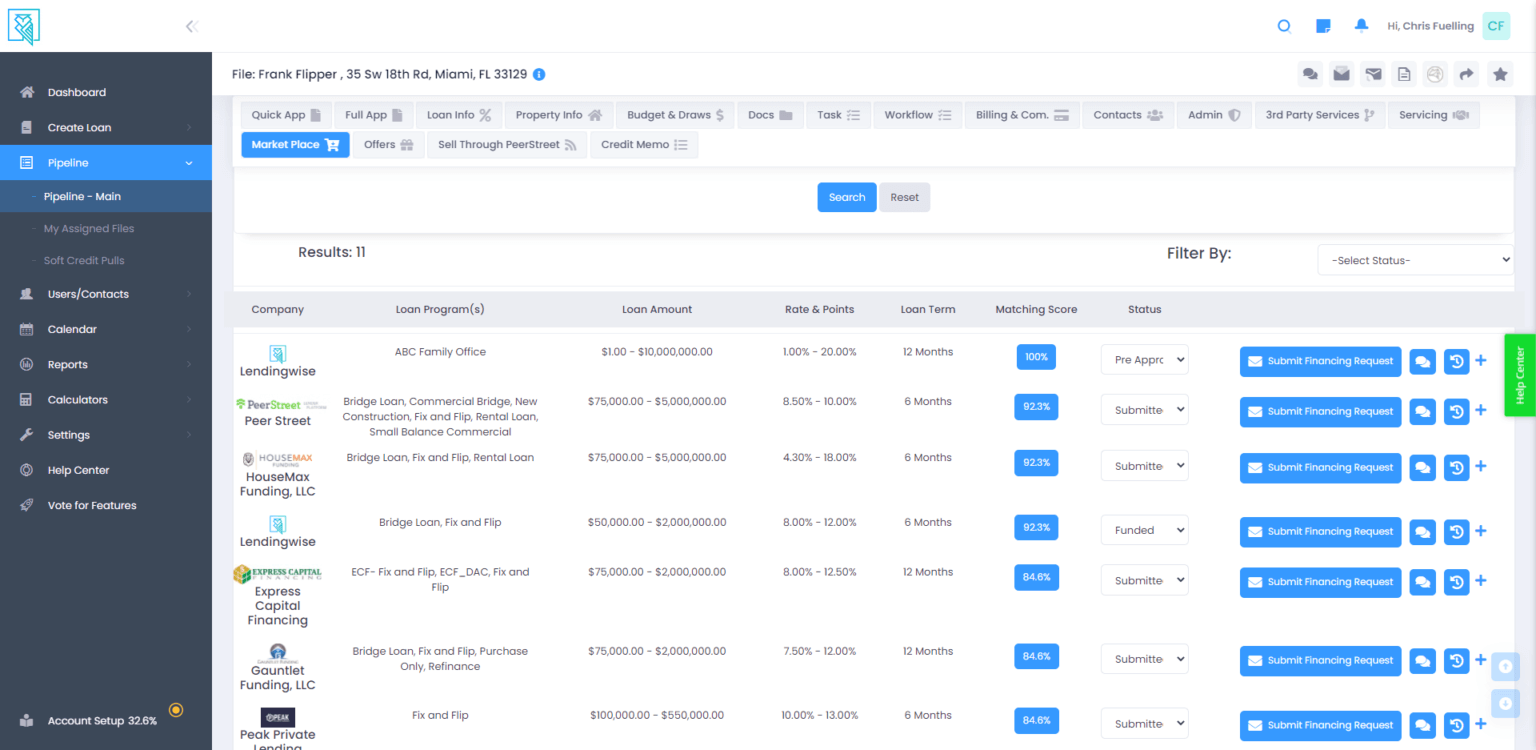Screen dimensions: 1536x750
Task: Click the Account Setup 32.6% progress item
Action: (103, 720)
